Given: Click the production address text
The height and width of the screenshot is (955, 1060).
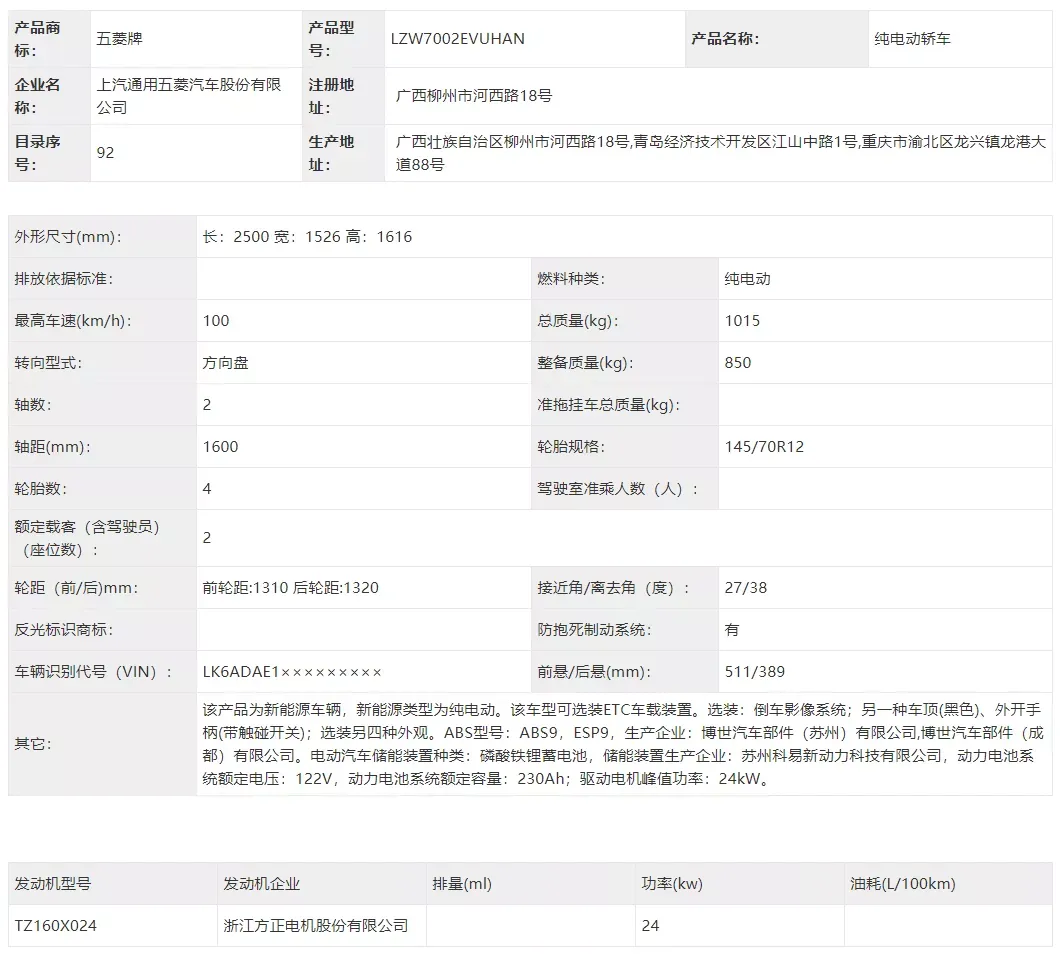Looking at the screenshot, I should pyautogui.click(x=721, y=153).
